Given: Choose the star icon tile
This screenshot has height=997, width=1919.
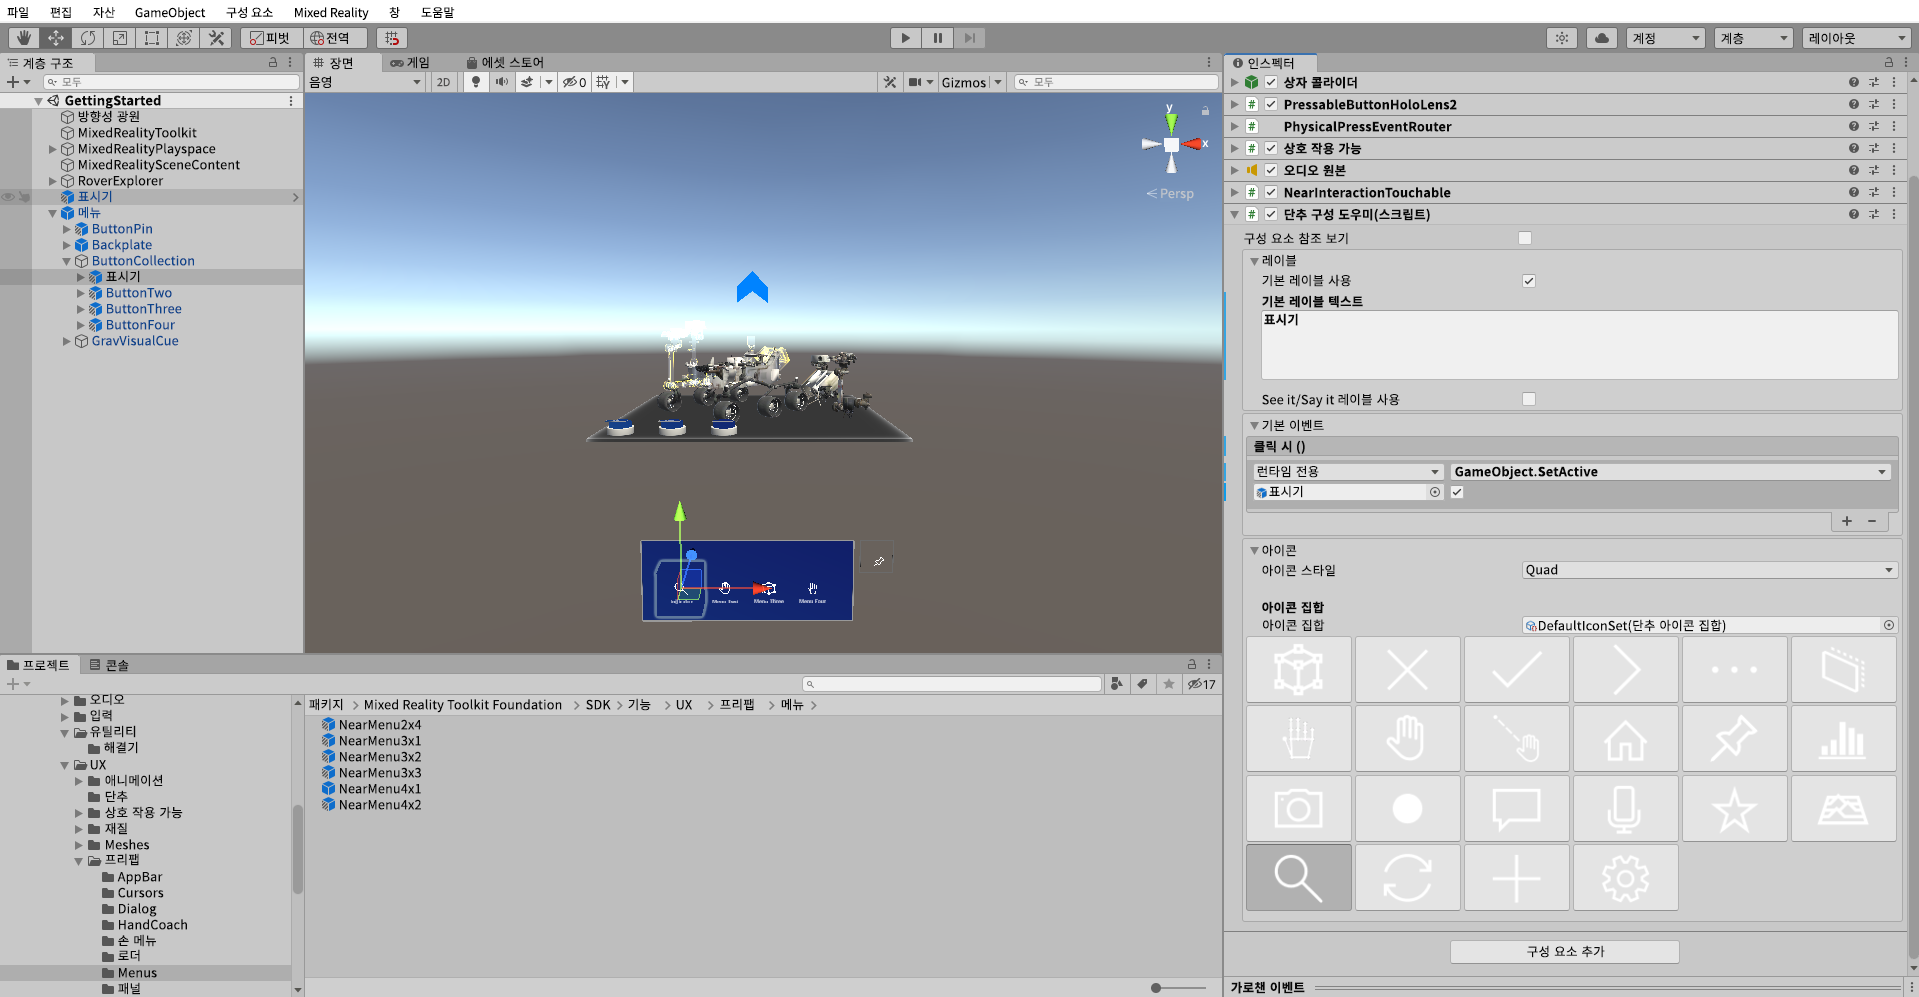Looking at the screenshot, I should (x=1734, y=809).
